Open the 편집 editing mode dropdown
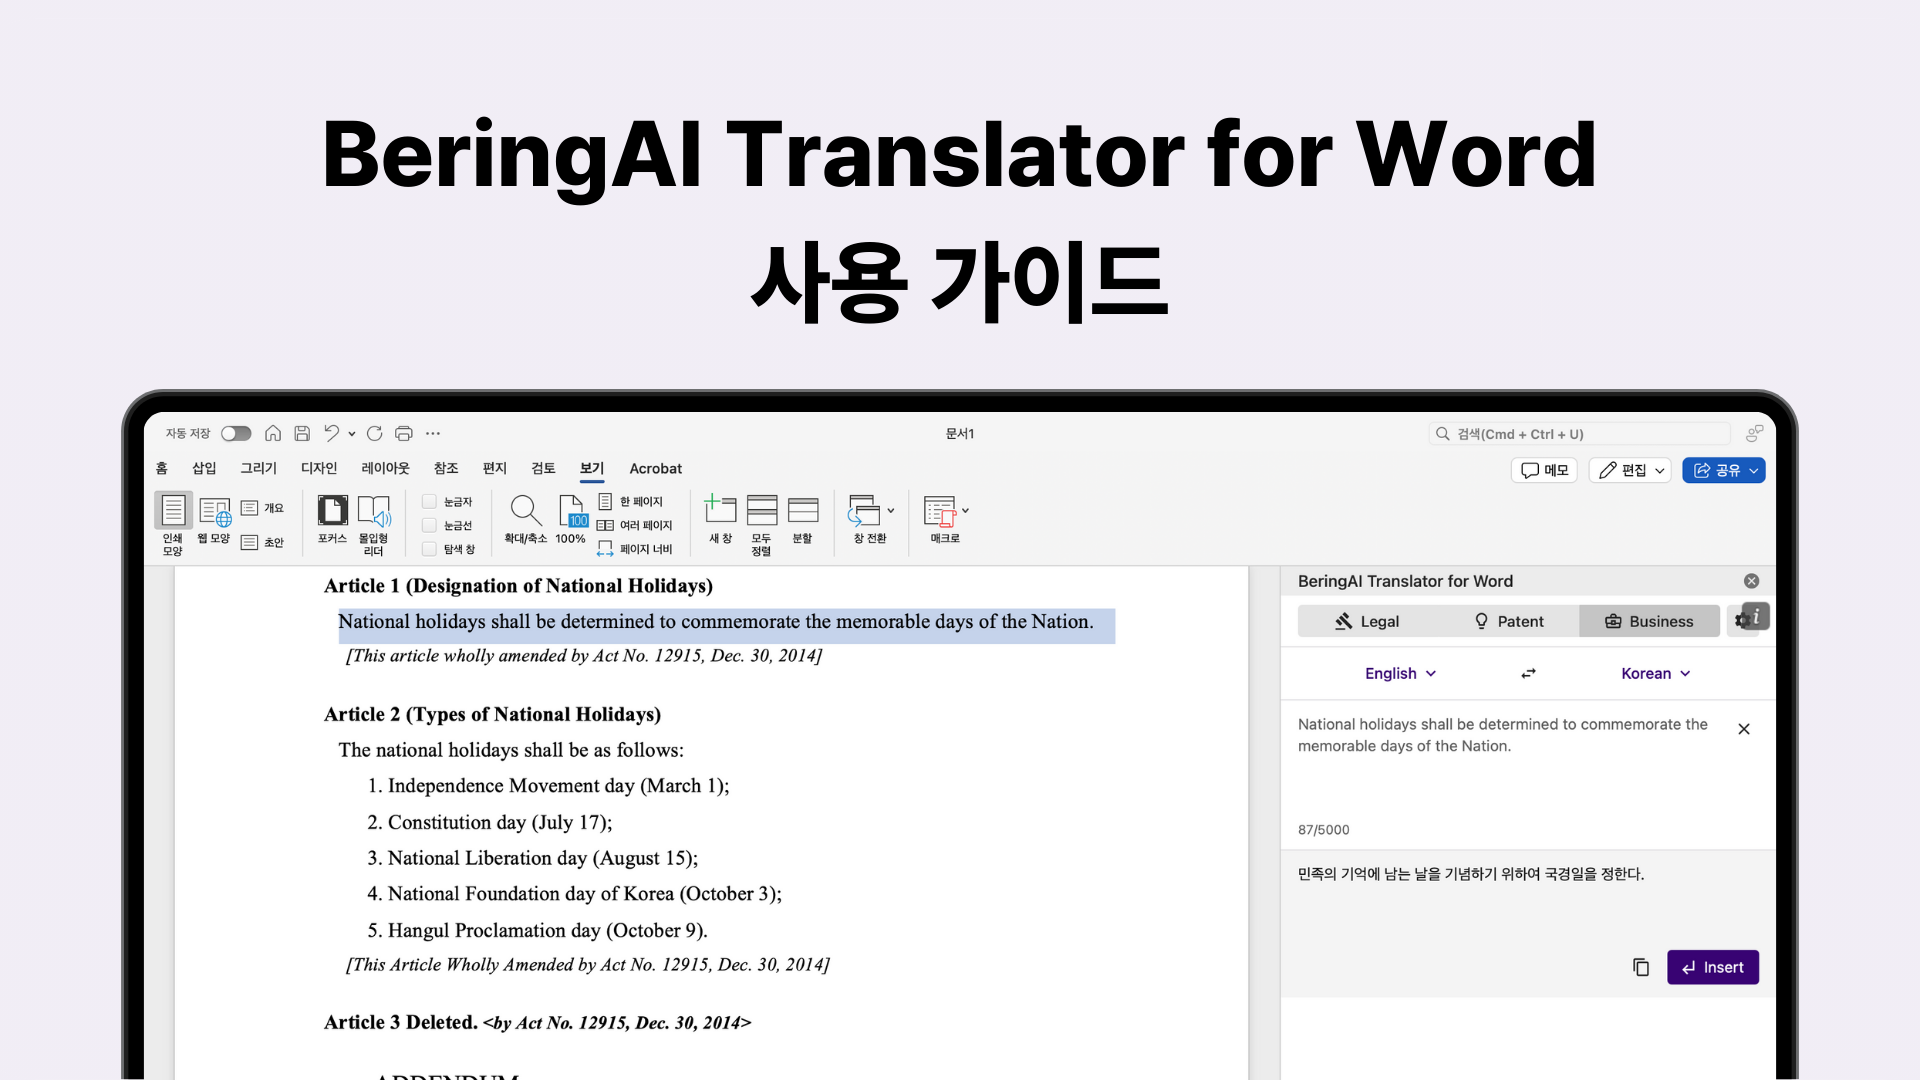This screenshot has height=1080, width=1920. [1631, 470]
